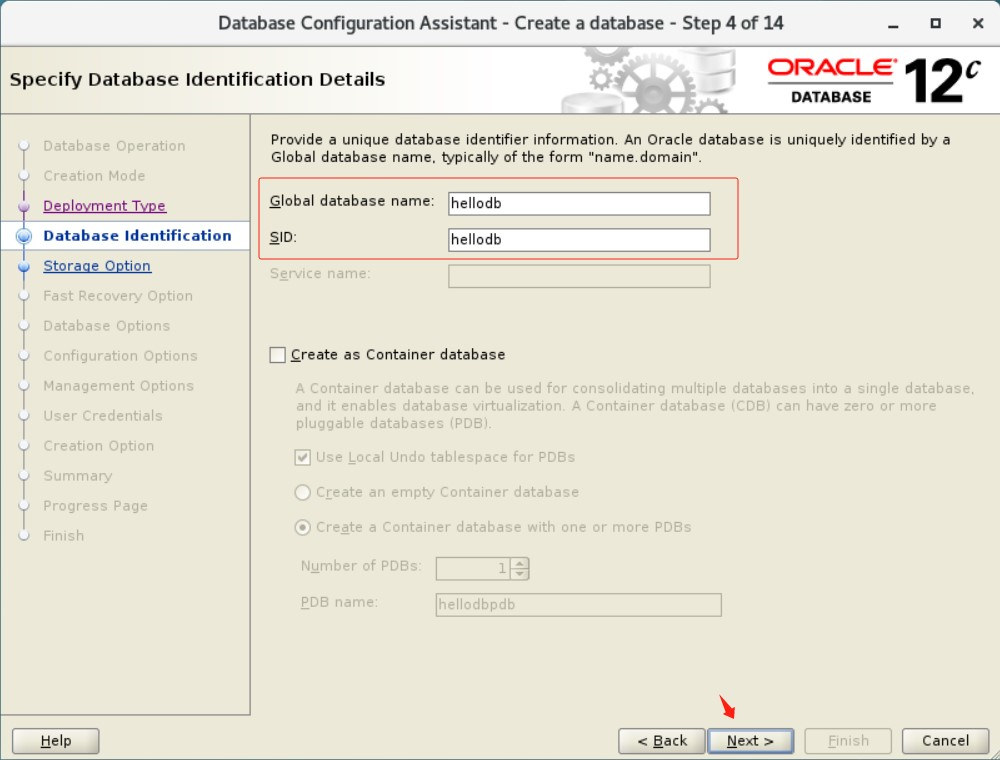Go back with the Back button
The width and height of the screenshot is (1000, 760).
[x=662, y=741]
